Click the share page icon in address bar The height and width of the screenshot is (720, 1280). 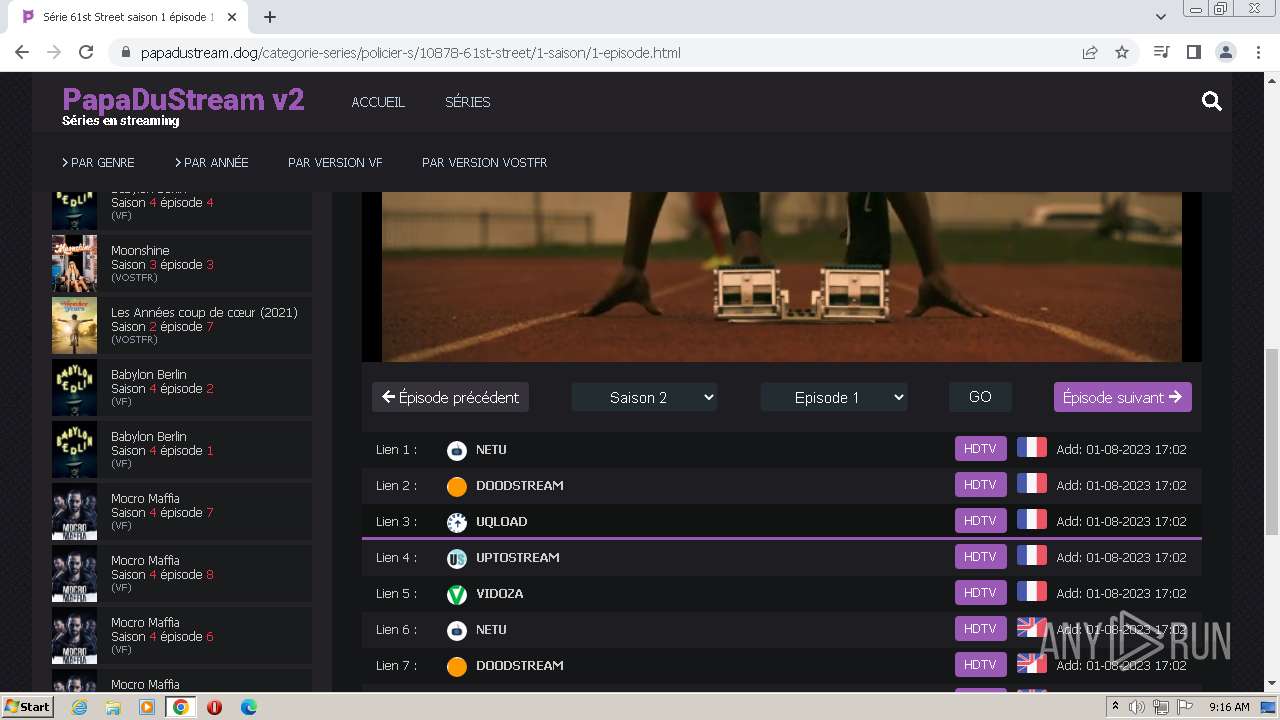(x=1090, y=52)
